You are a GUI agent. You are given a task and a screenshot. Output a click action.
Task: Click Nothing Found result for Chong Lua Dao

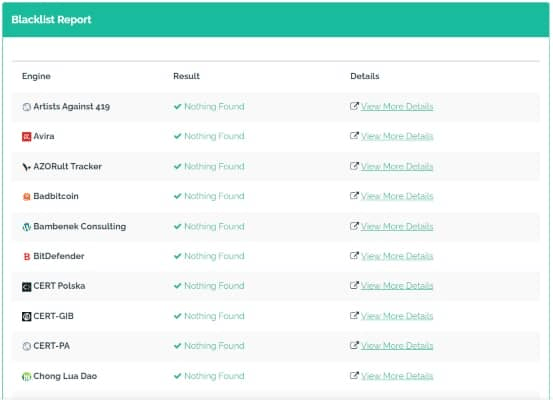point(214,376)
